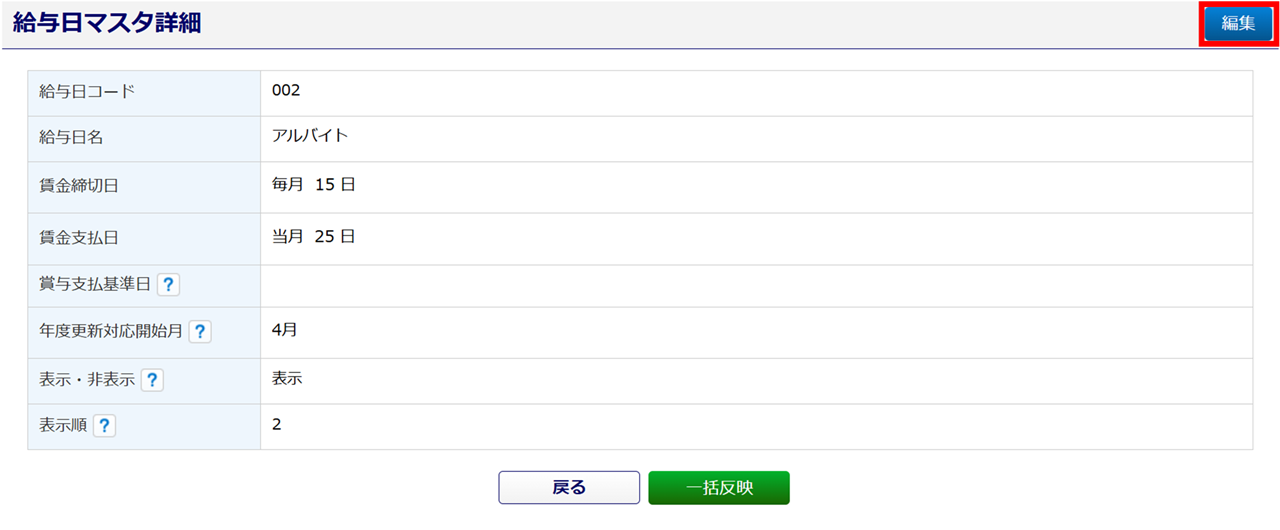Click the 給与日マスタ詳細 page heading
Viewport: 1280px width, 530px height.
tap(107, 24)
